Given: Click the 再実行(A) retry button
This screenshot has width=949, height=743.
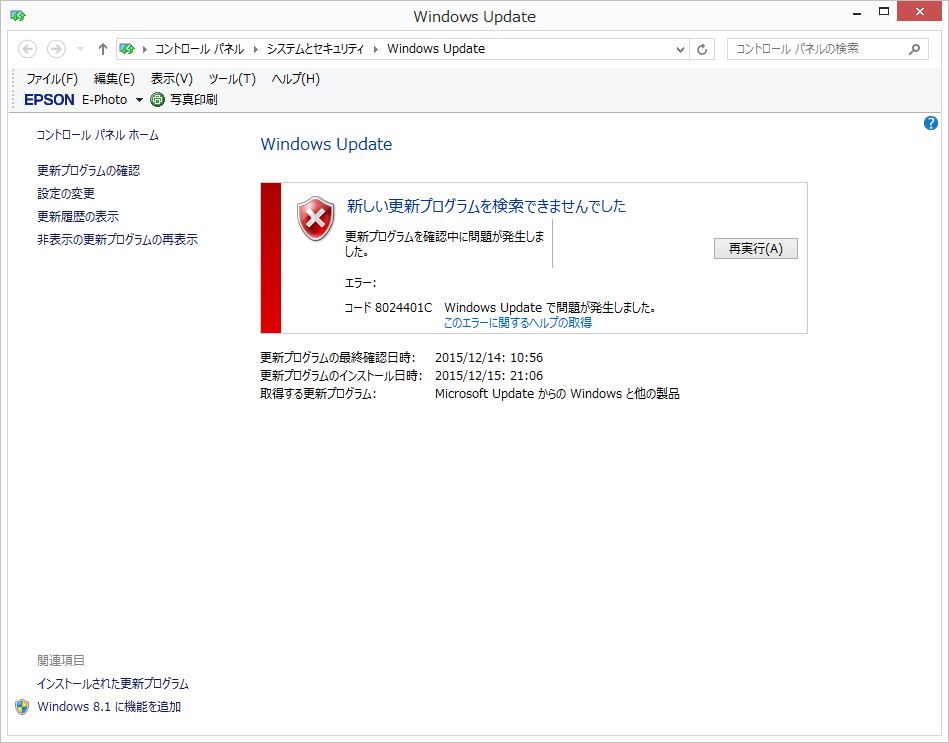Looking at the screenshot, I should point(755,249).
